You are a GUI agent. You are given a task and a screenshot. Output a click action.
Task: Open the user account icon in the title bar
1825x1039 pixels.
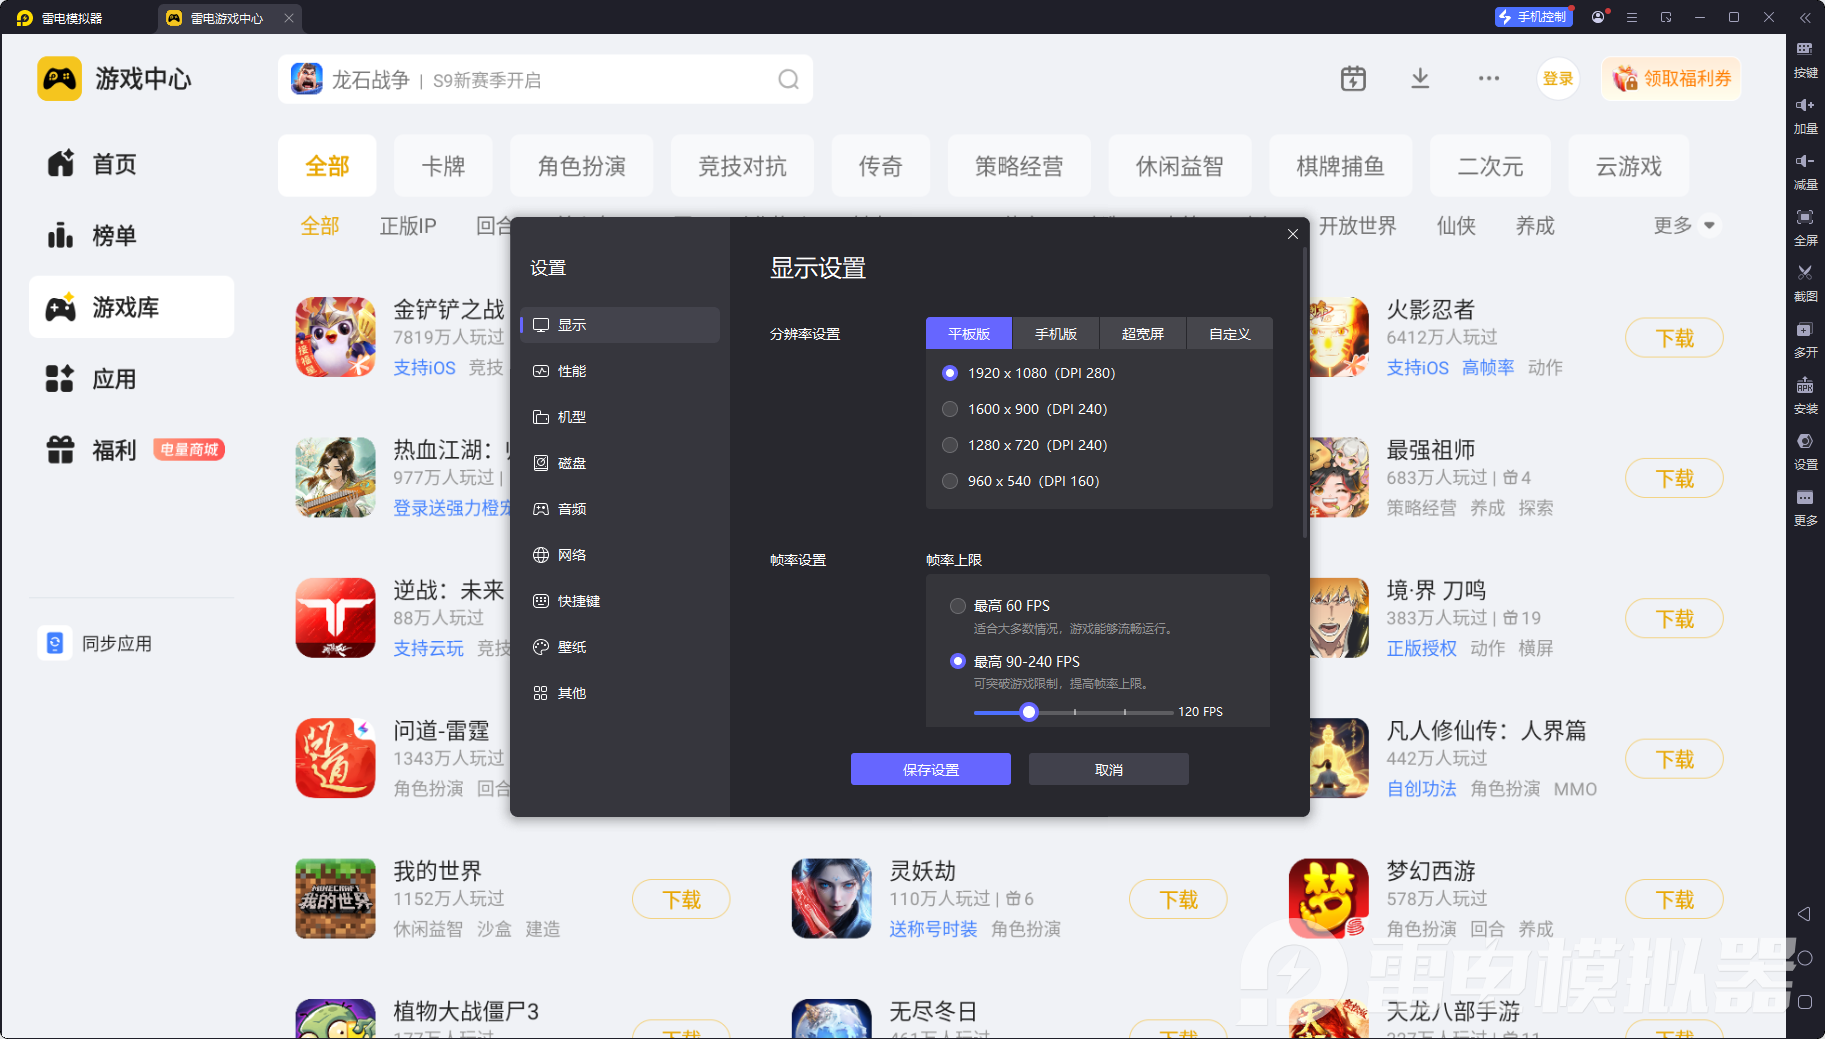(1598, 17)
